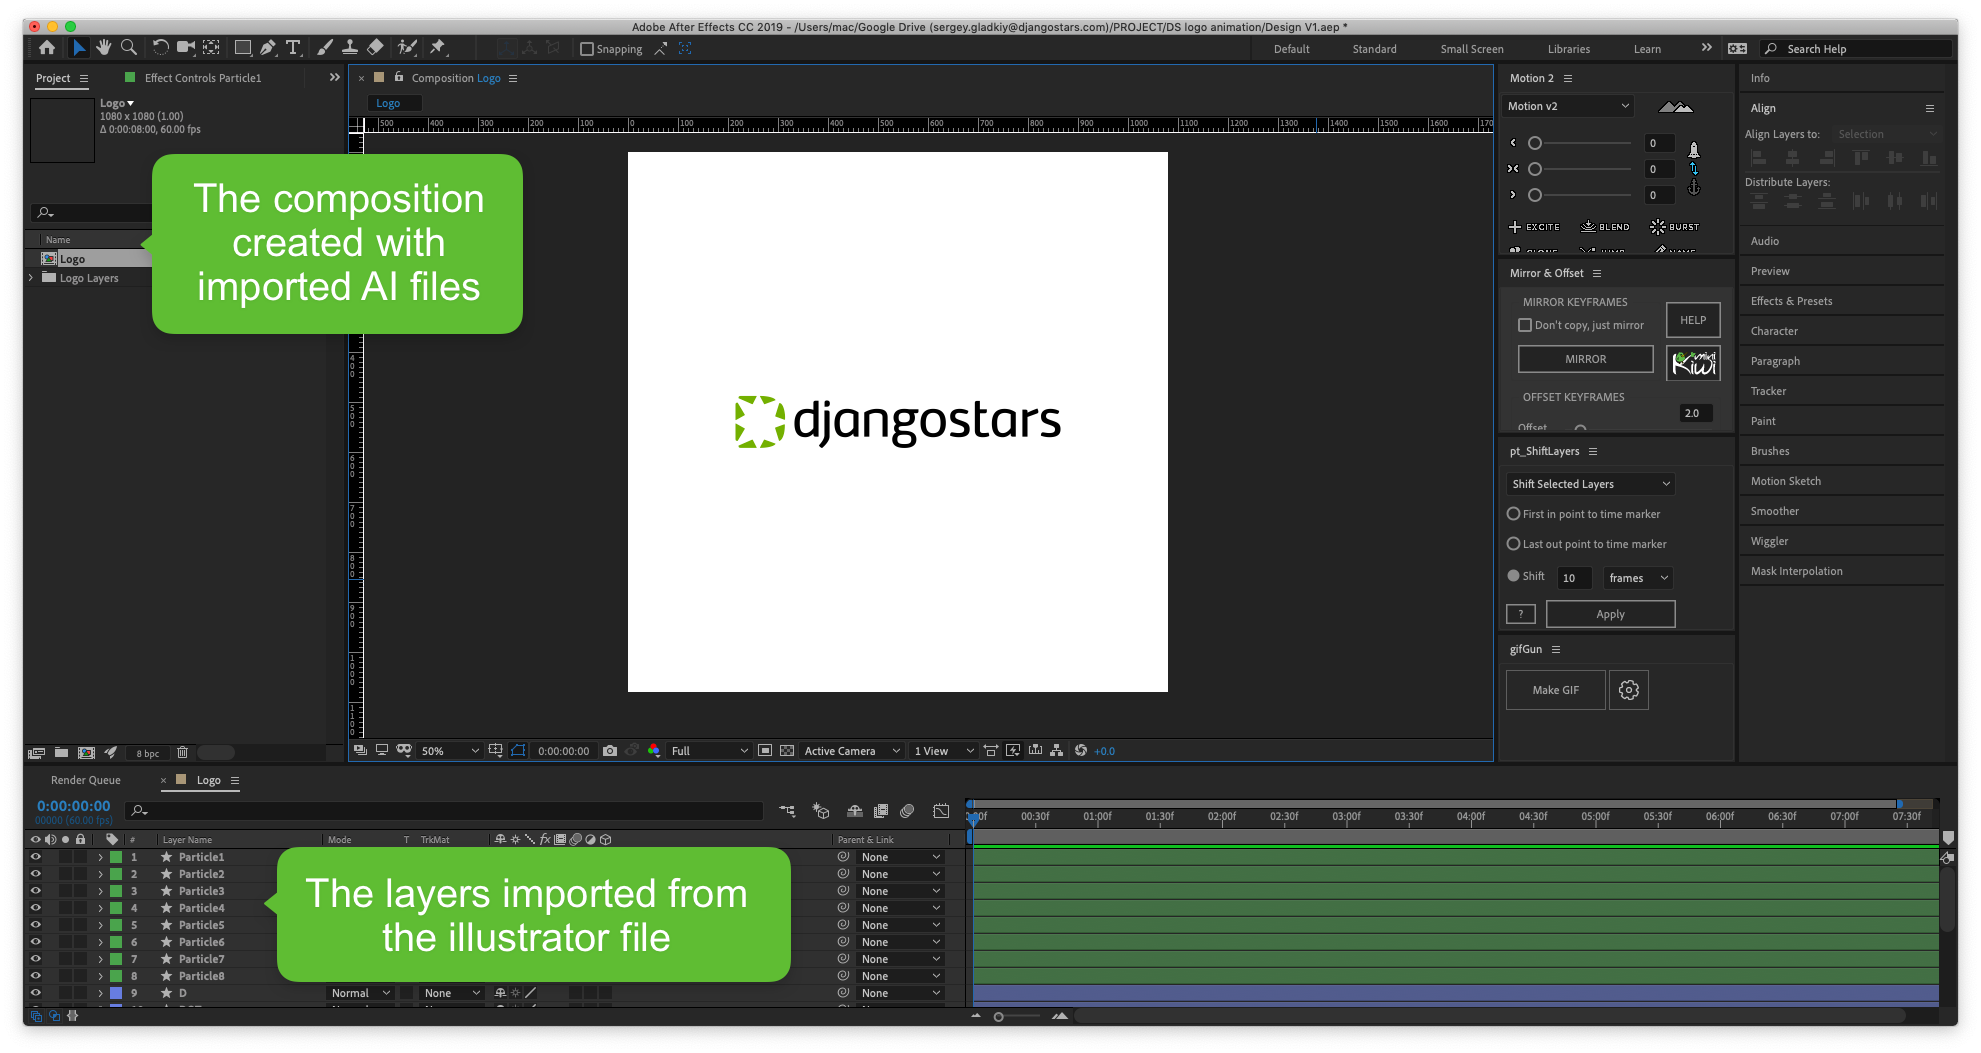
Task: Open the 50% magnification dropdown
Action: 450,751
